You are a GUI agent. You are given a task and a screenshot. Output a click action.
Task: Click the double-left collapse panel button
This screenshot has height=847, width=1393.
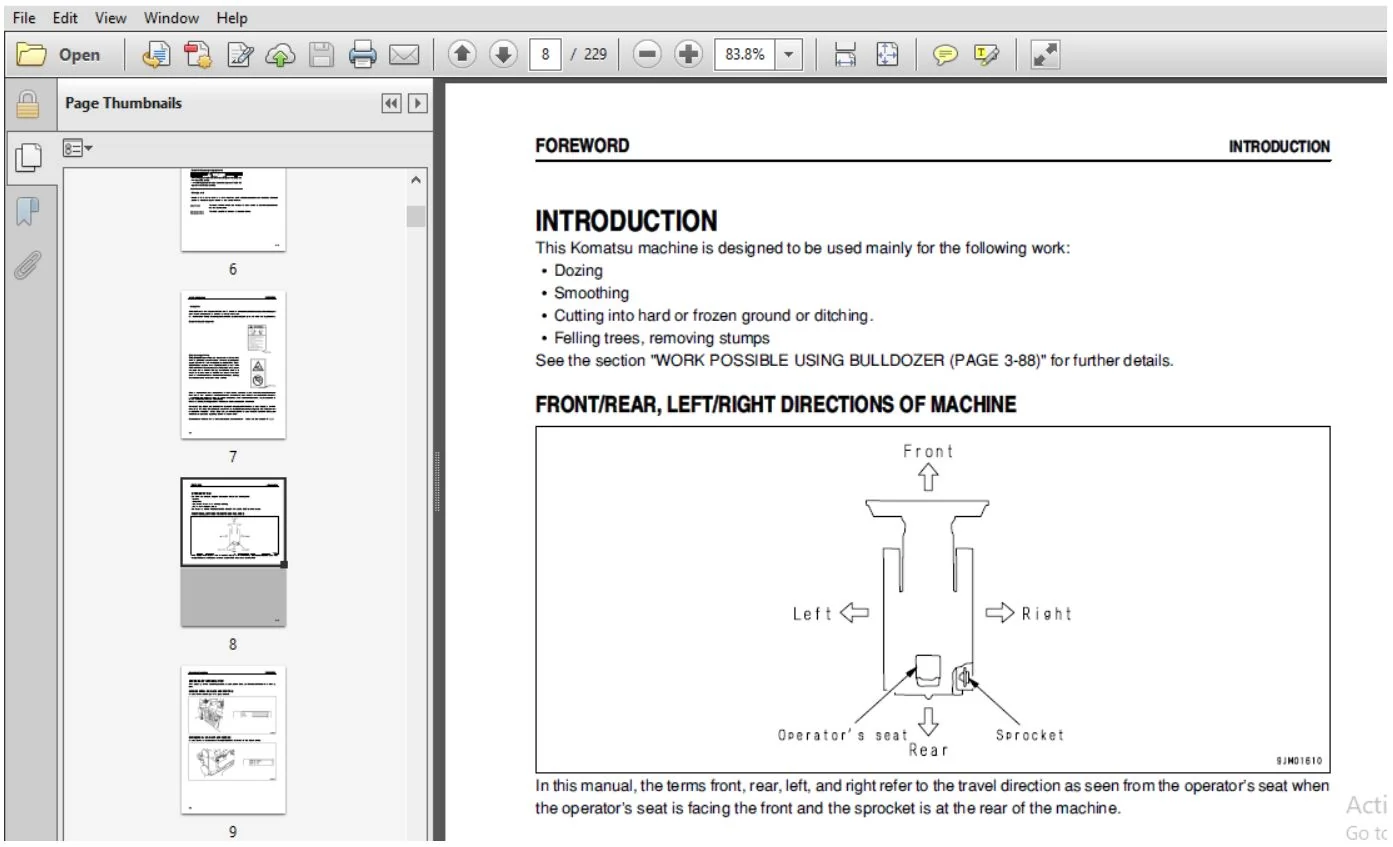392,103
